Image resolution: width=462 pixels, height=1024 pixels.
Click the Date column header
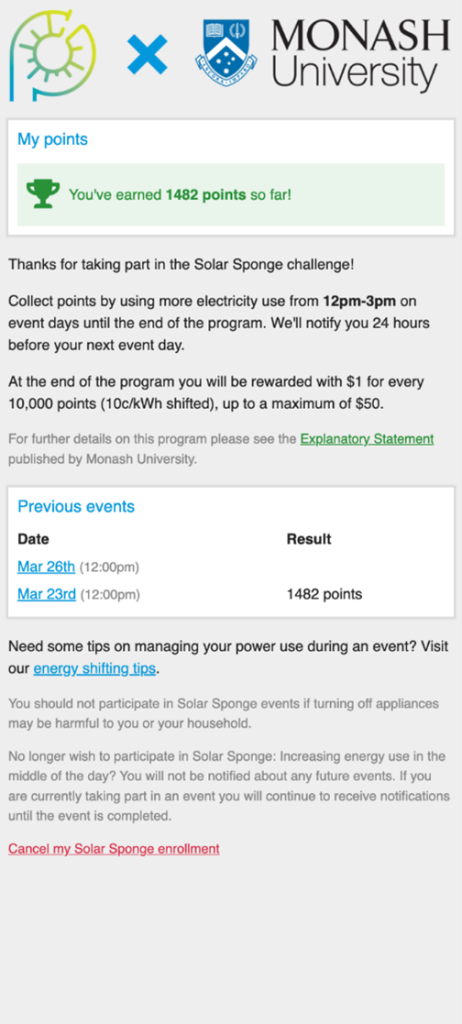tap(33, 539)
